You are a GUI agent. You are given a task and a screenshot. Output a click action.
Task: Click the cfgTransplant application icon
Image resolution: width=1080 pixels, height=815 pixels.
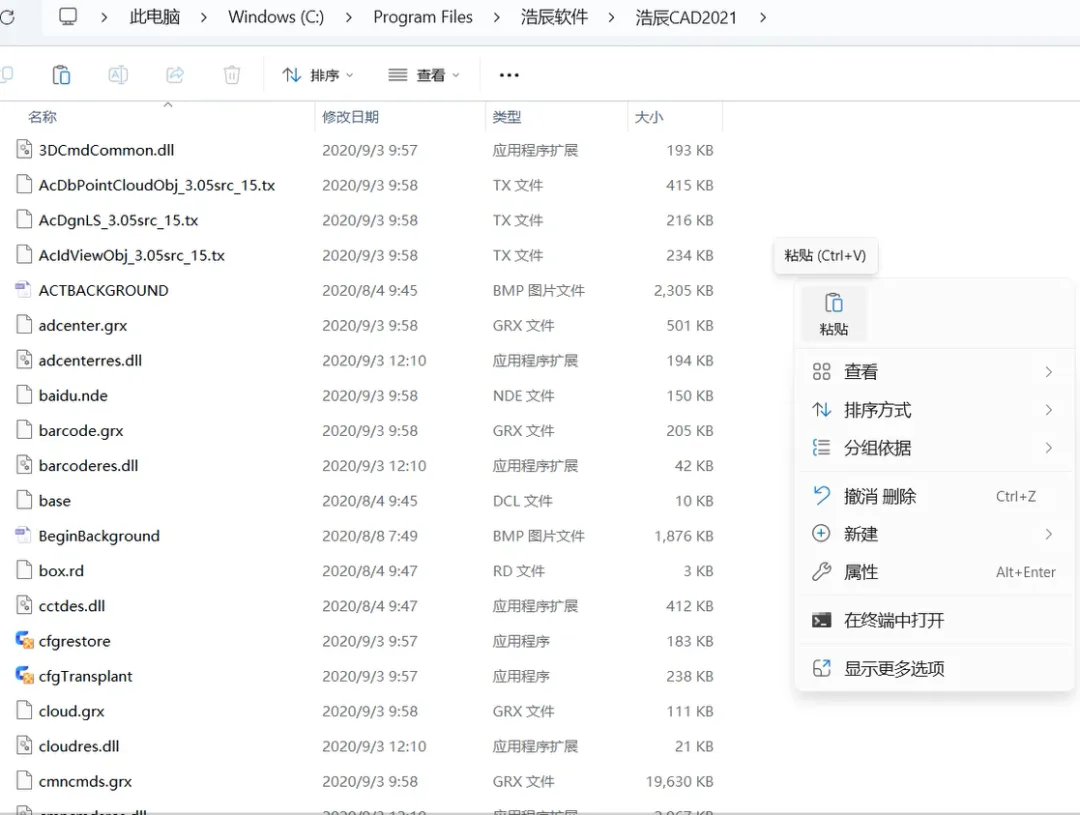pos(24,675)
